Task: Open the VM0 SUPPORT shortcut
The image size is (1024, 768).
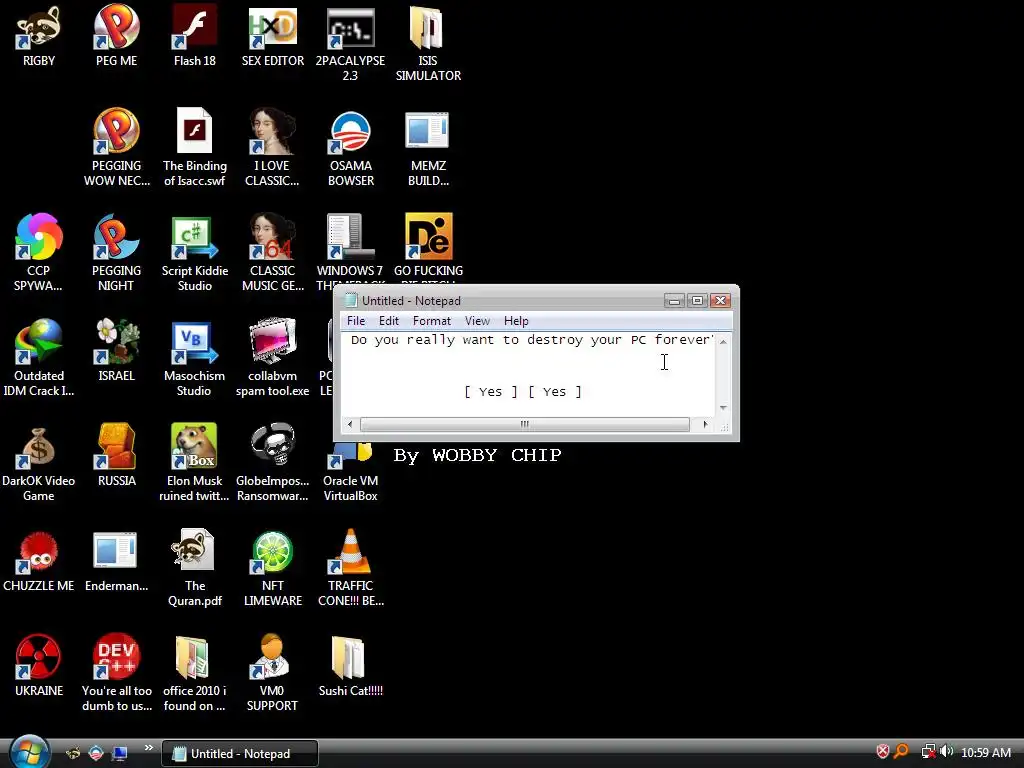Action: [272, 673]
